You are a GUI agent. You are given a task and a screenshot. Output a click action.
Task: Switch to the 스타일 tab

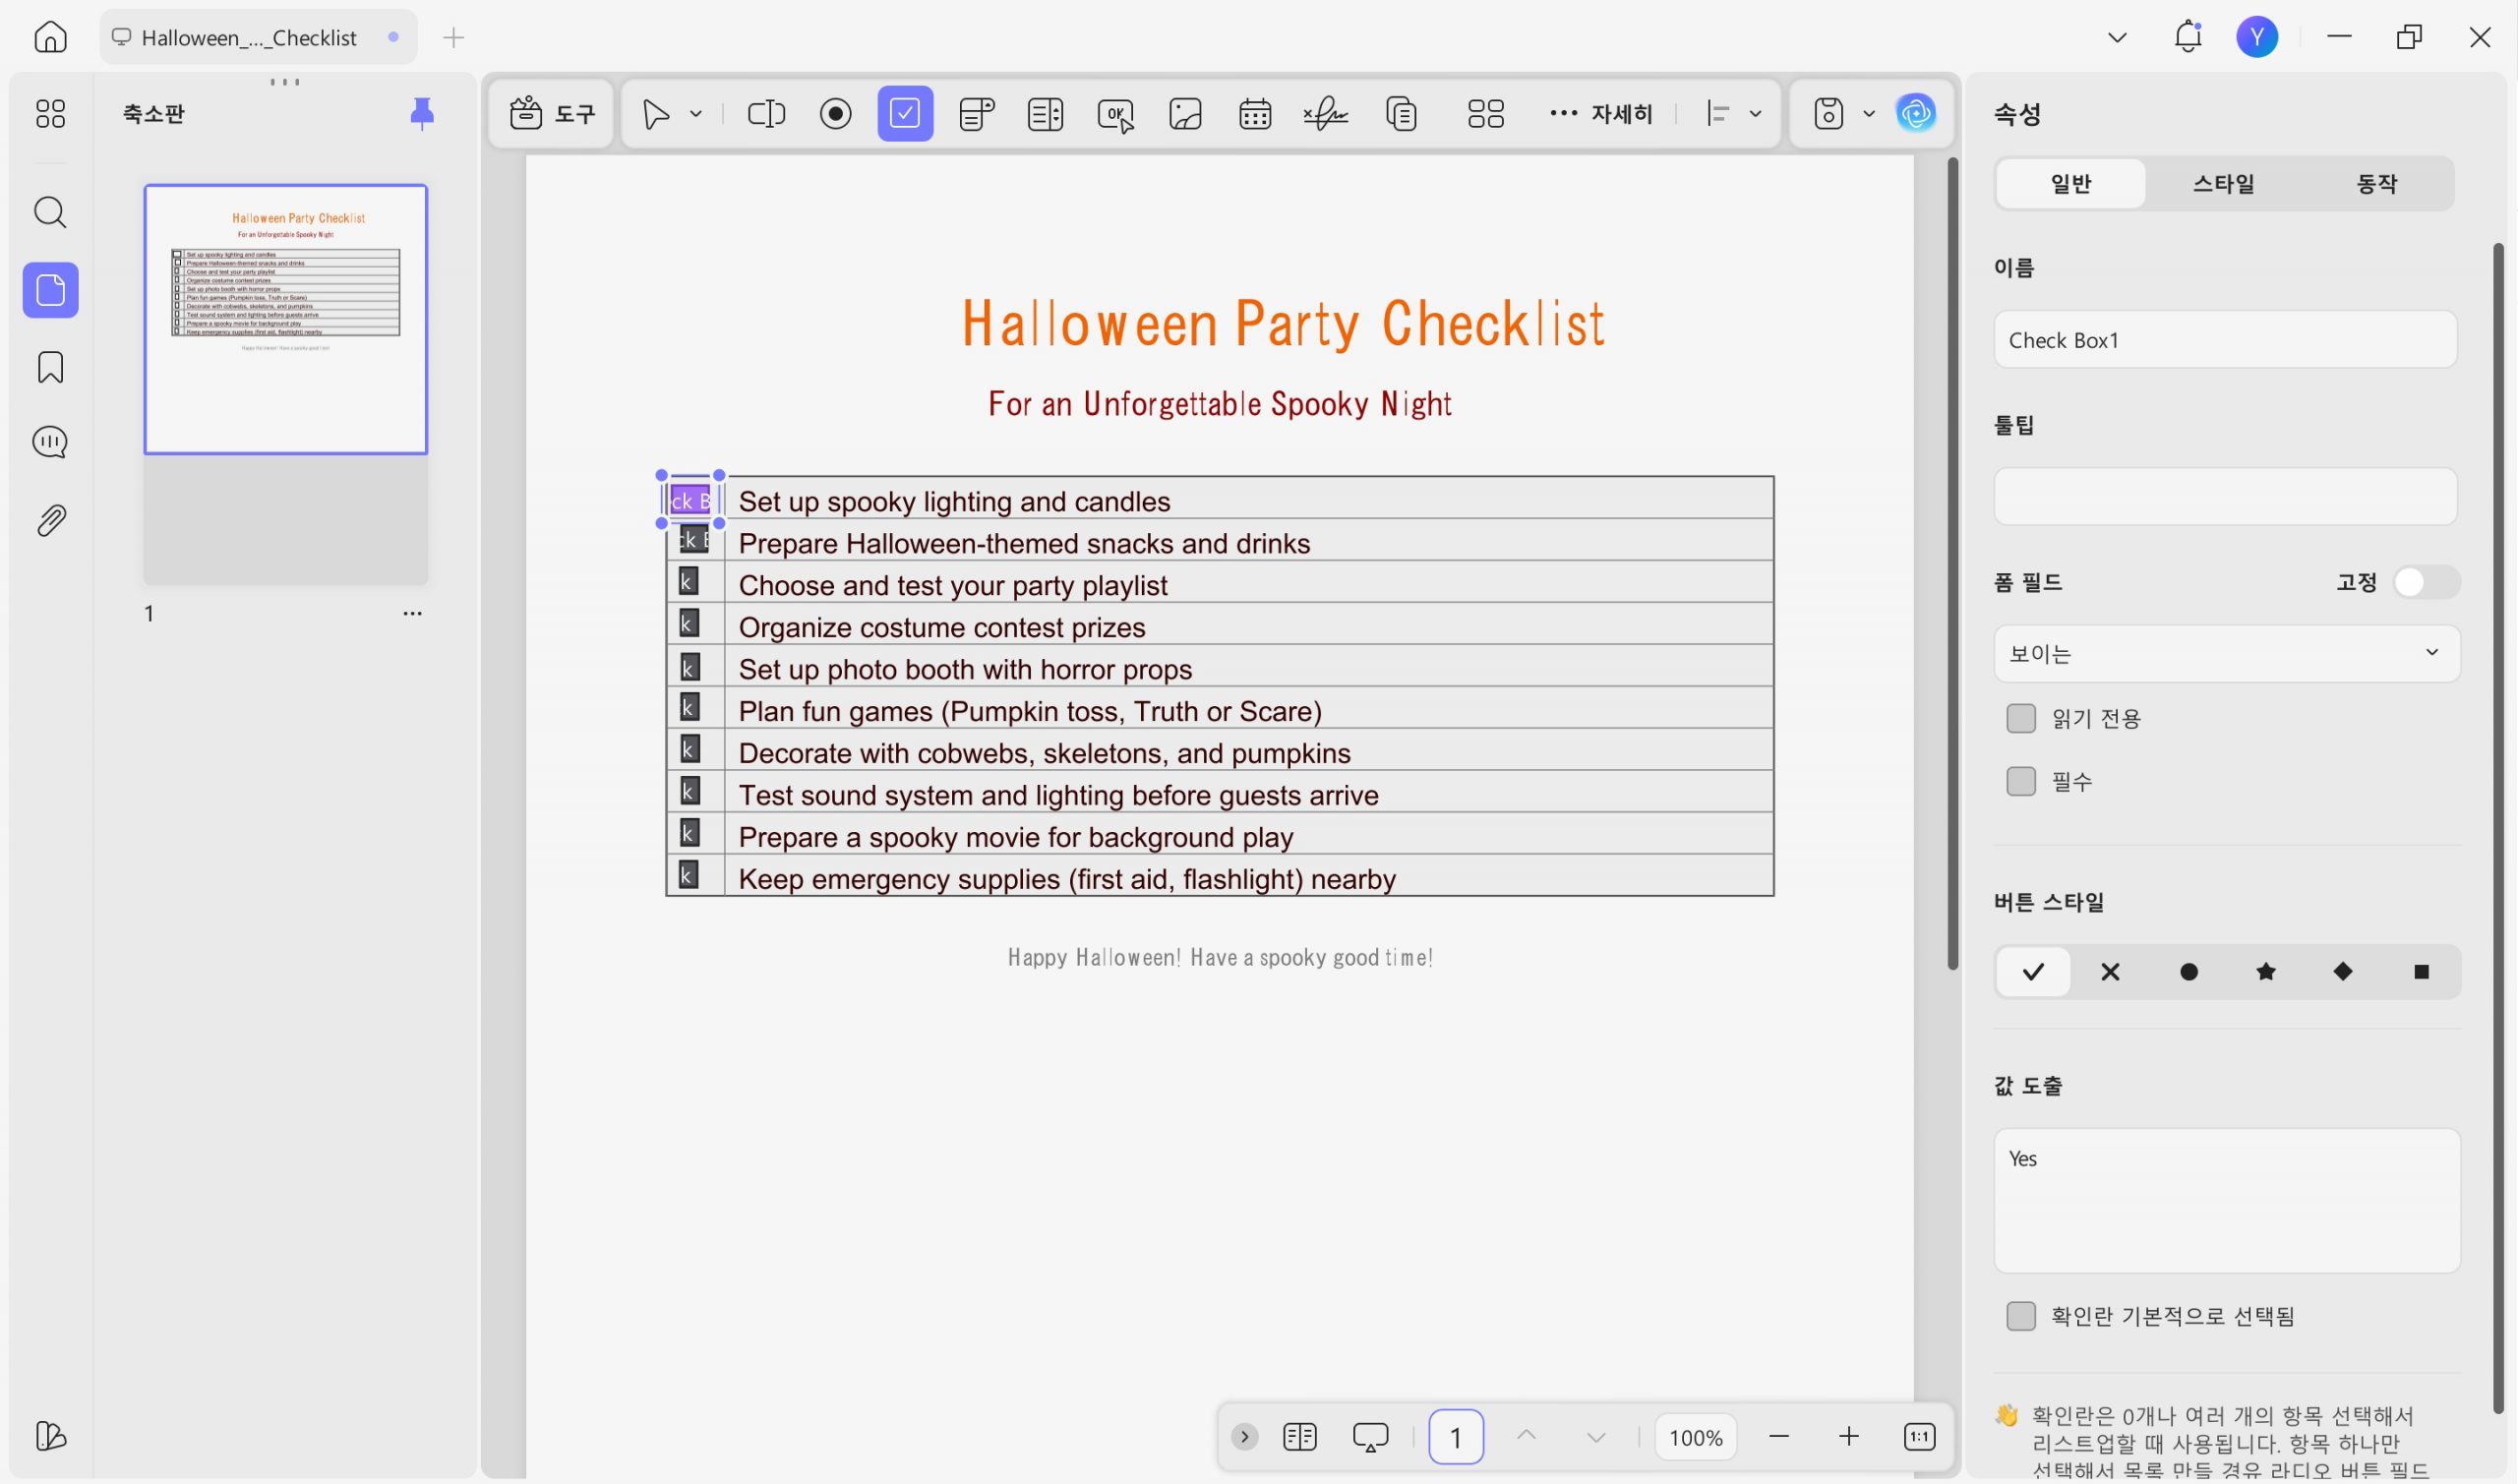2223,184
